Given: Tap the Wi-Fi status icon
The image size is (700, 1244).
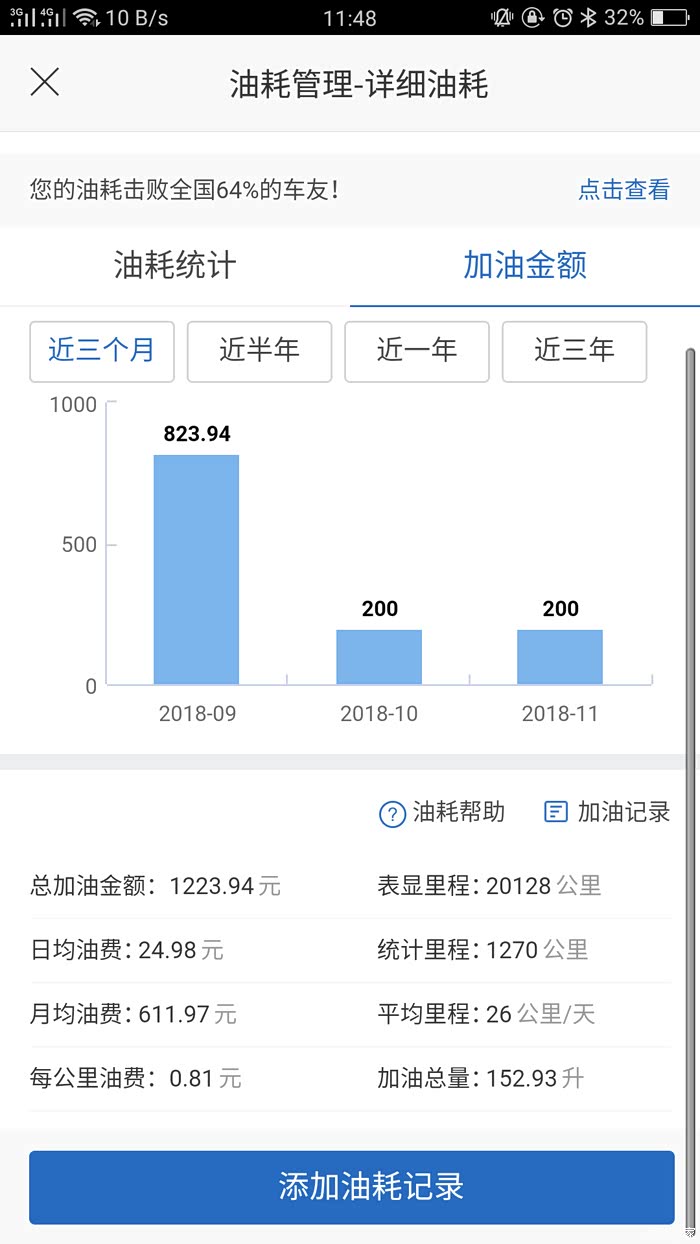Looking at the screenshot, I should [x=86, y=17].
